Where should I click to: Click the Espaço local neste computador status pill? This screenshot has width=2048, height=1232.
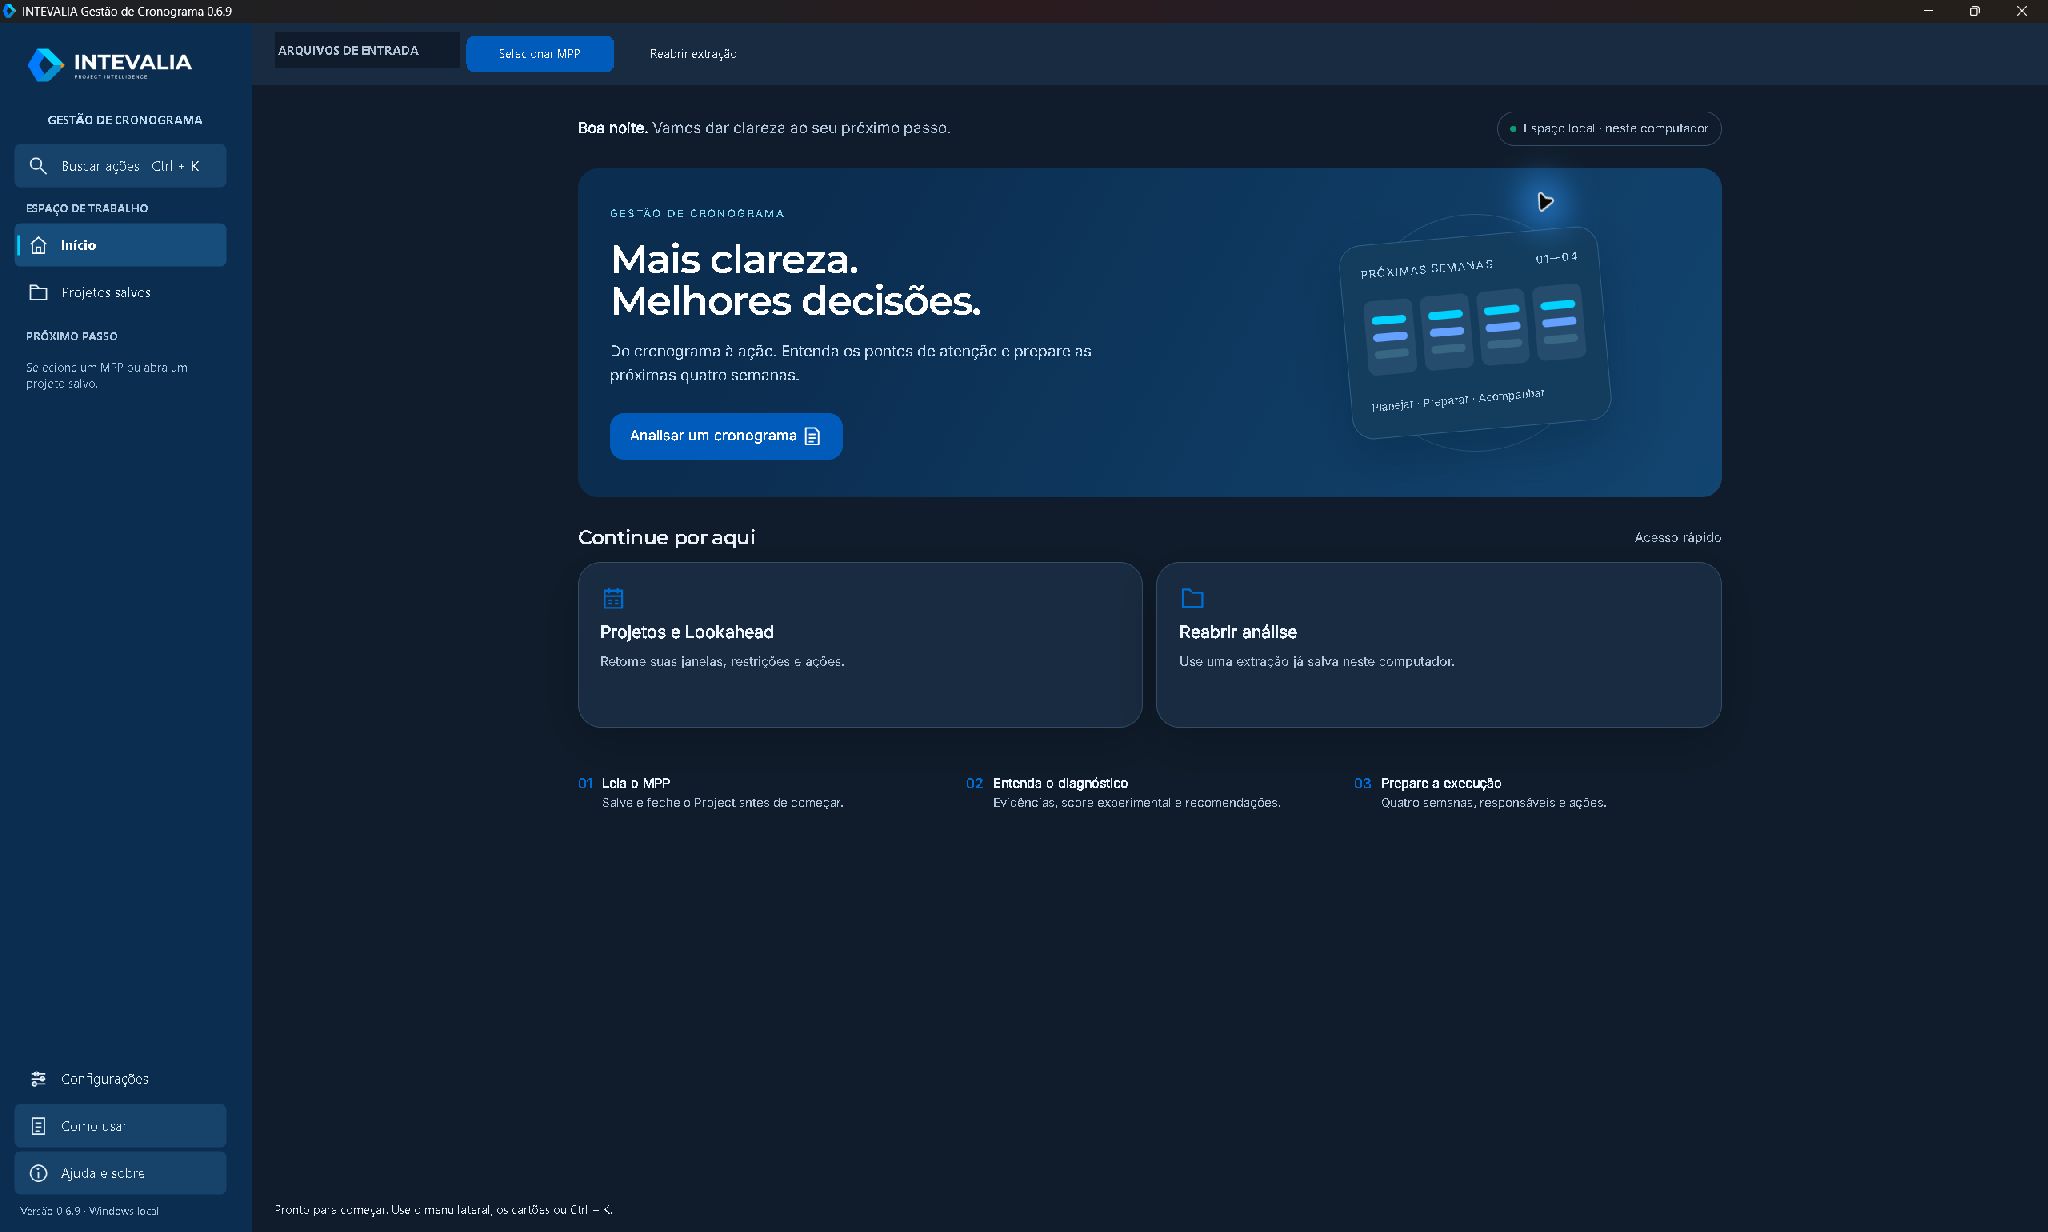1609,129
